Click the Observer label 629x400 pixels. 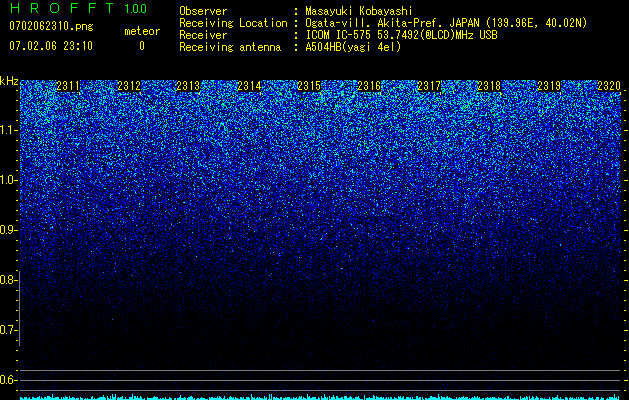203,11
